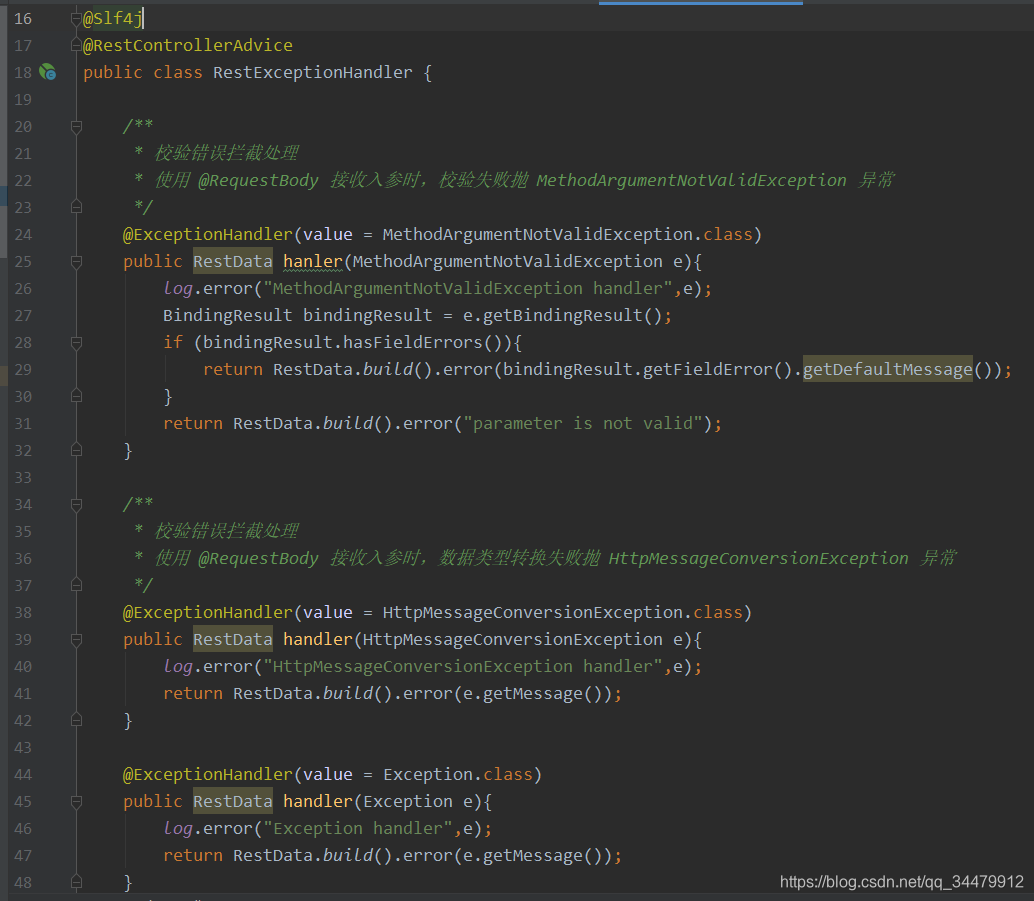Screen dimensions: 1034x901
Task: Click line number 19 in the gutter
Action: click(x=23, y=100)
